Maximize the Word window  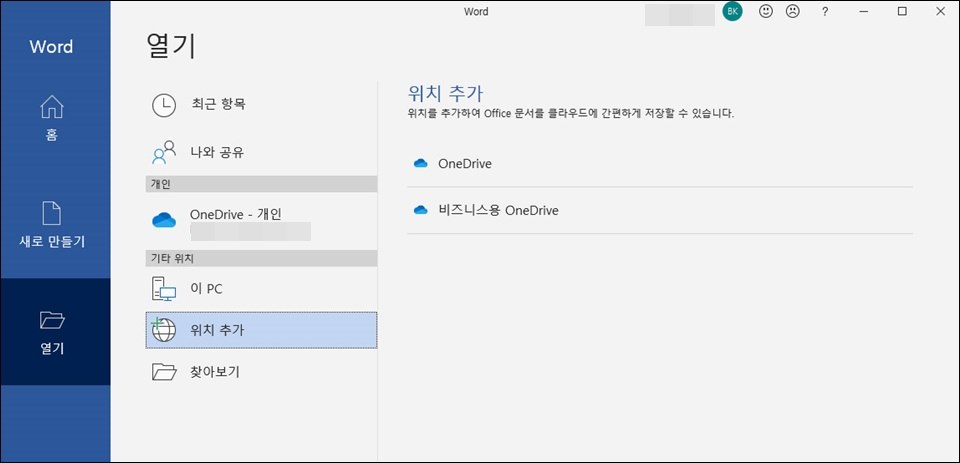[902, 12]
